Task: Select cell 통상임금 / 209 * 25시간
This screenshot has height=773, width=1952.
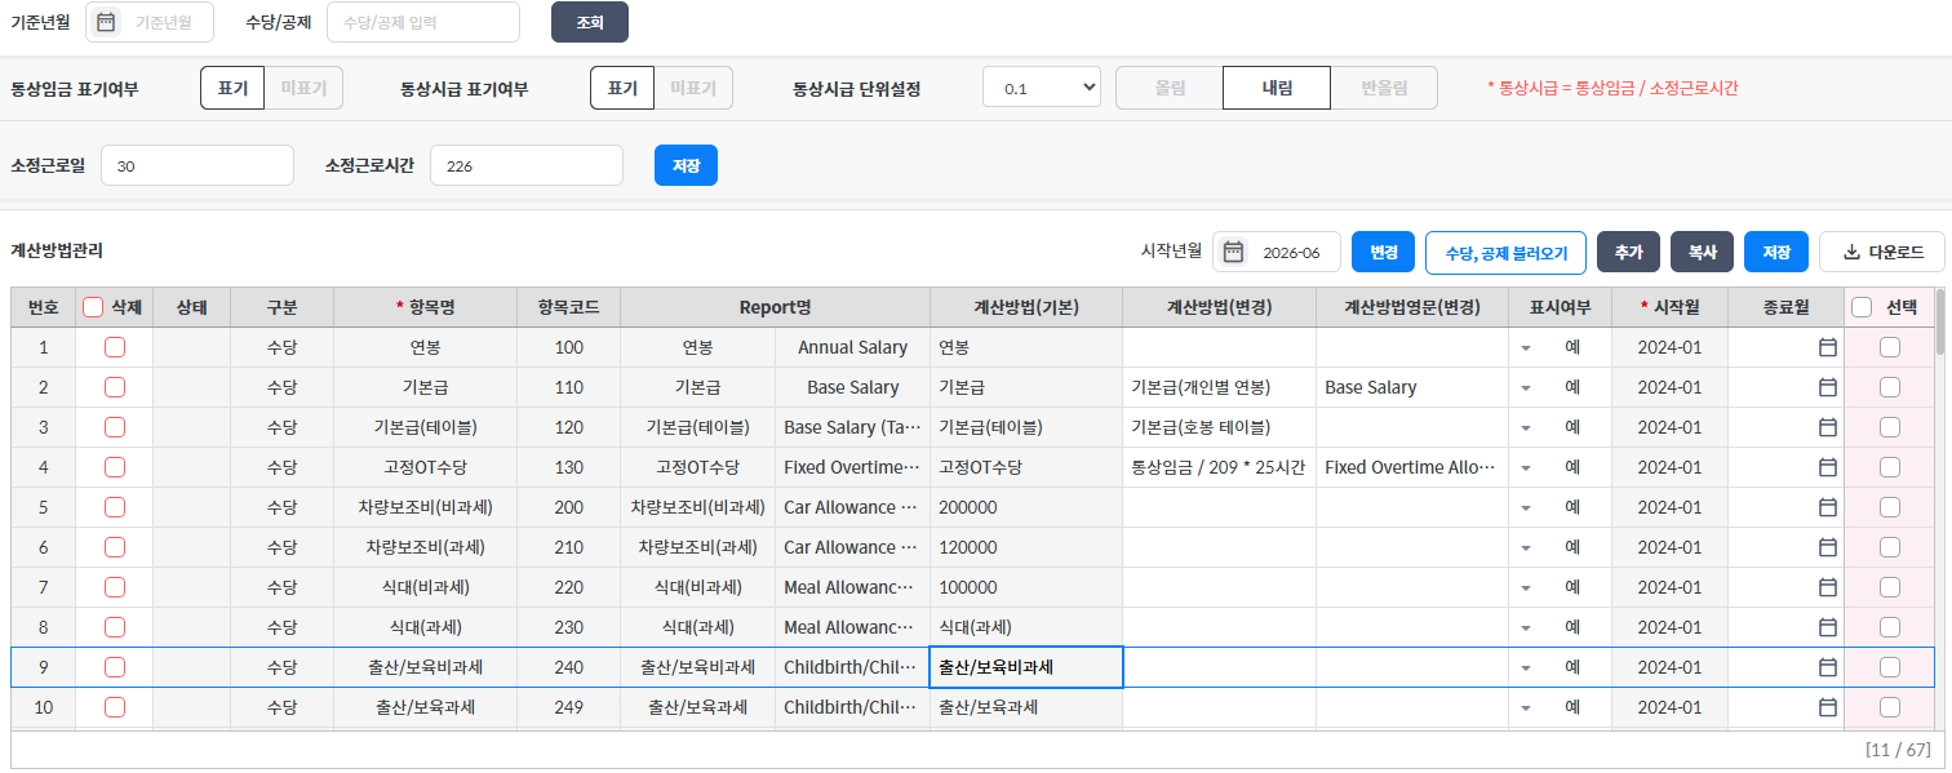Action: pos(1219,467)
